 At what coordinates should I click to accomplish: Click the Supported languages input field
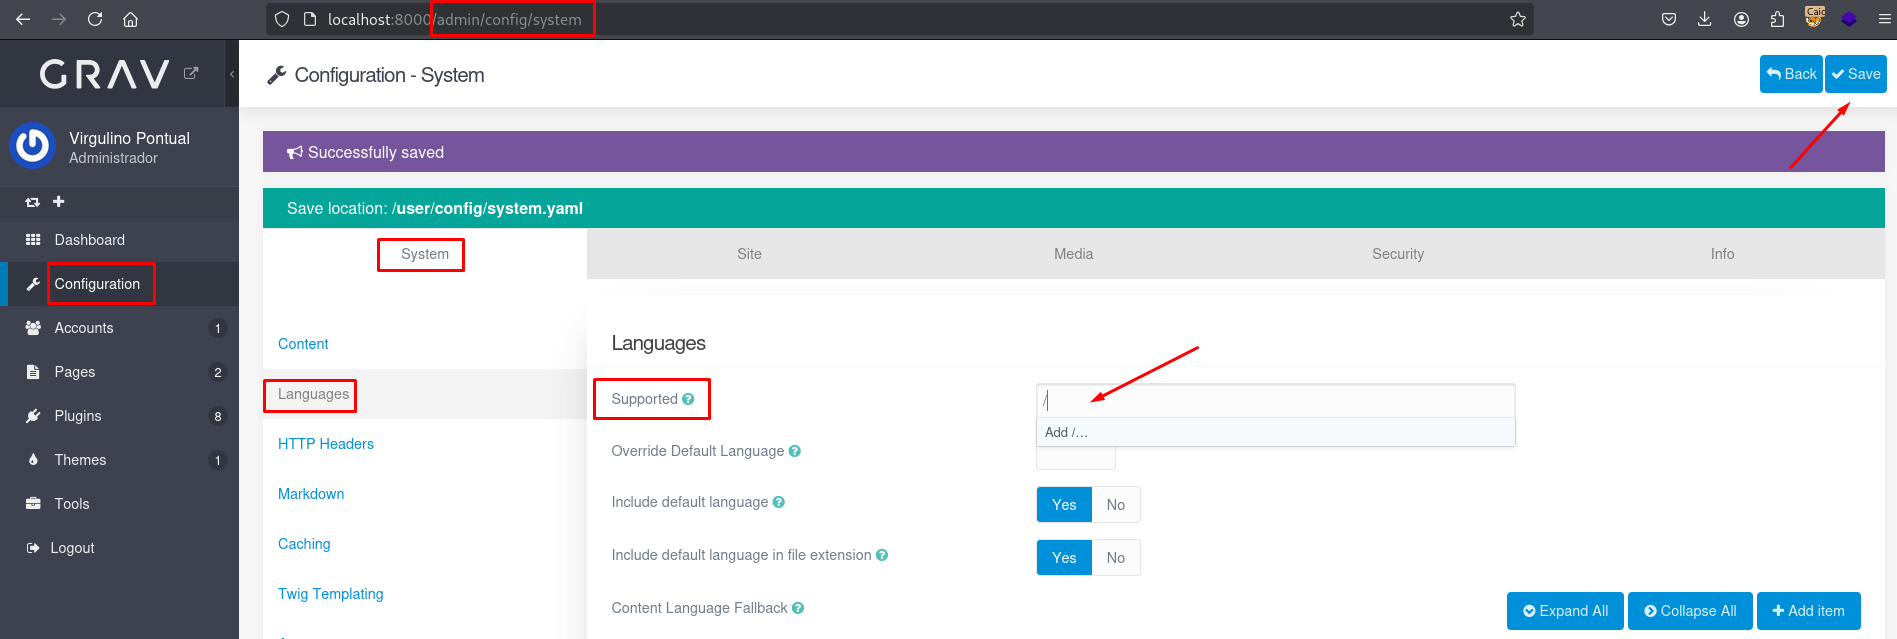pyautogui.click(x=1274, y=401)
